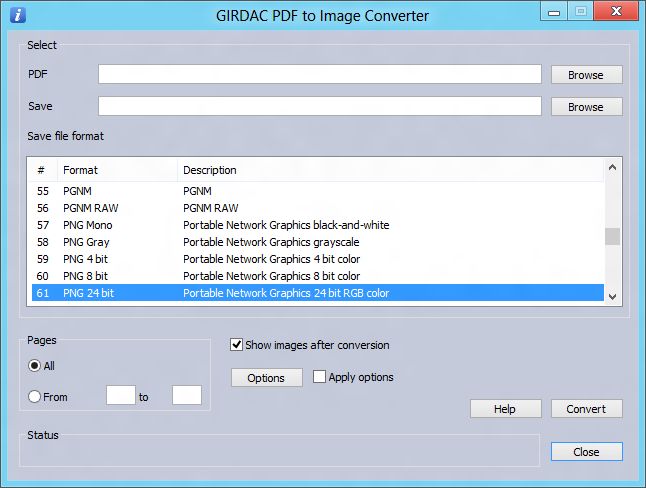
Task: Browse for the source PDF file
Action: click(x=586, y=75)
